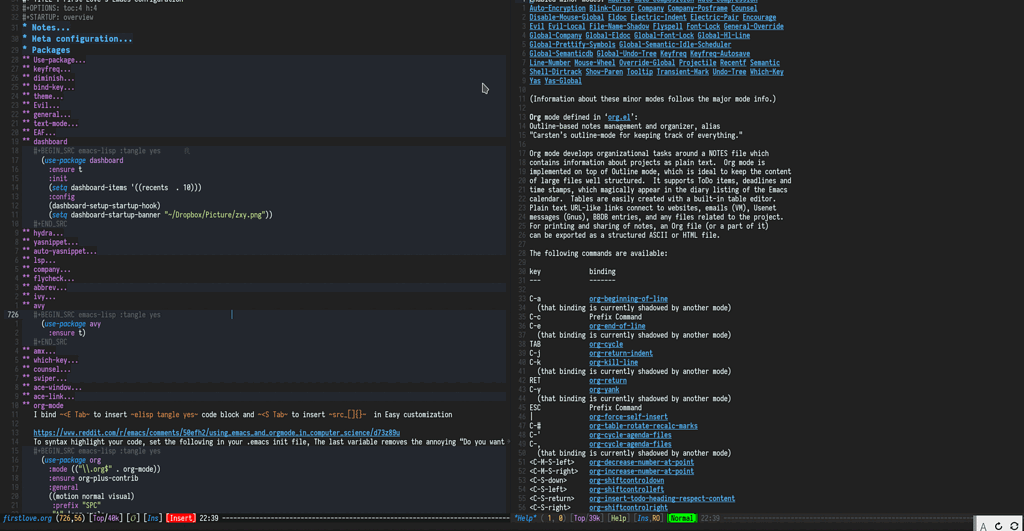Click the firstlove.org buffer name in mode line
Viewport: 1024px width, 531px height.
click(27, 518)
